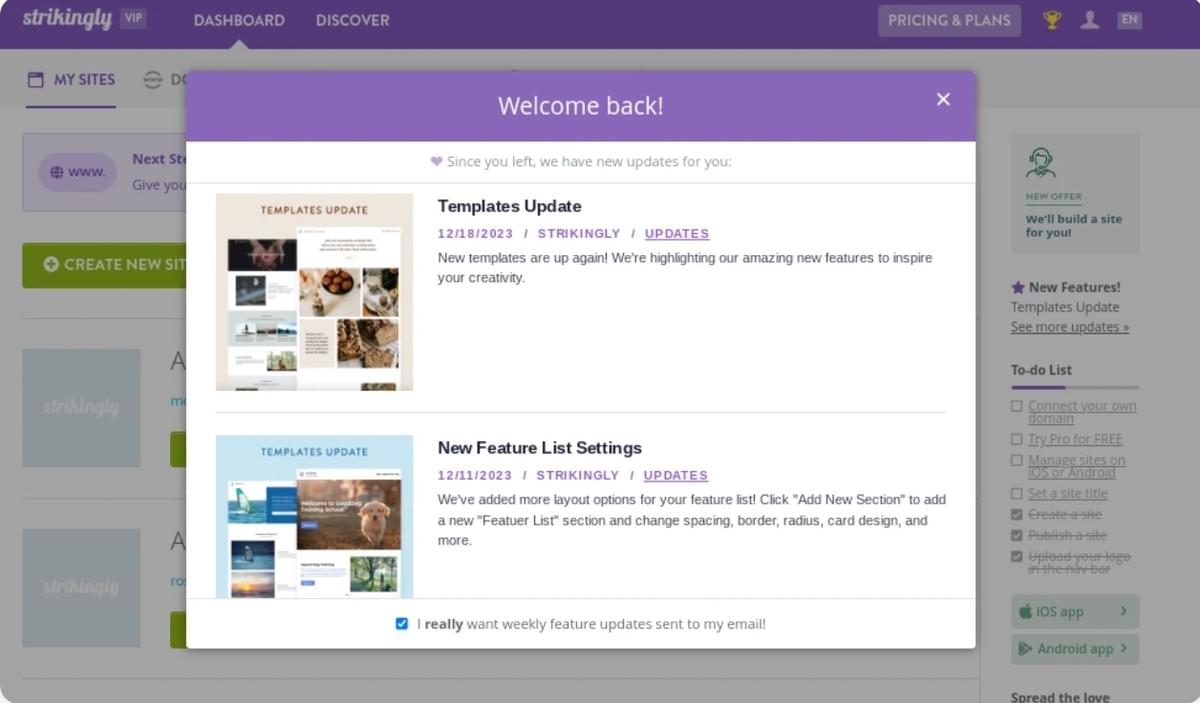Click the "To-do List" heading
Viewport: 1200px width, 703px height.
pyautogui.click(x=1041, y=370)
